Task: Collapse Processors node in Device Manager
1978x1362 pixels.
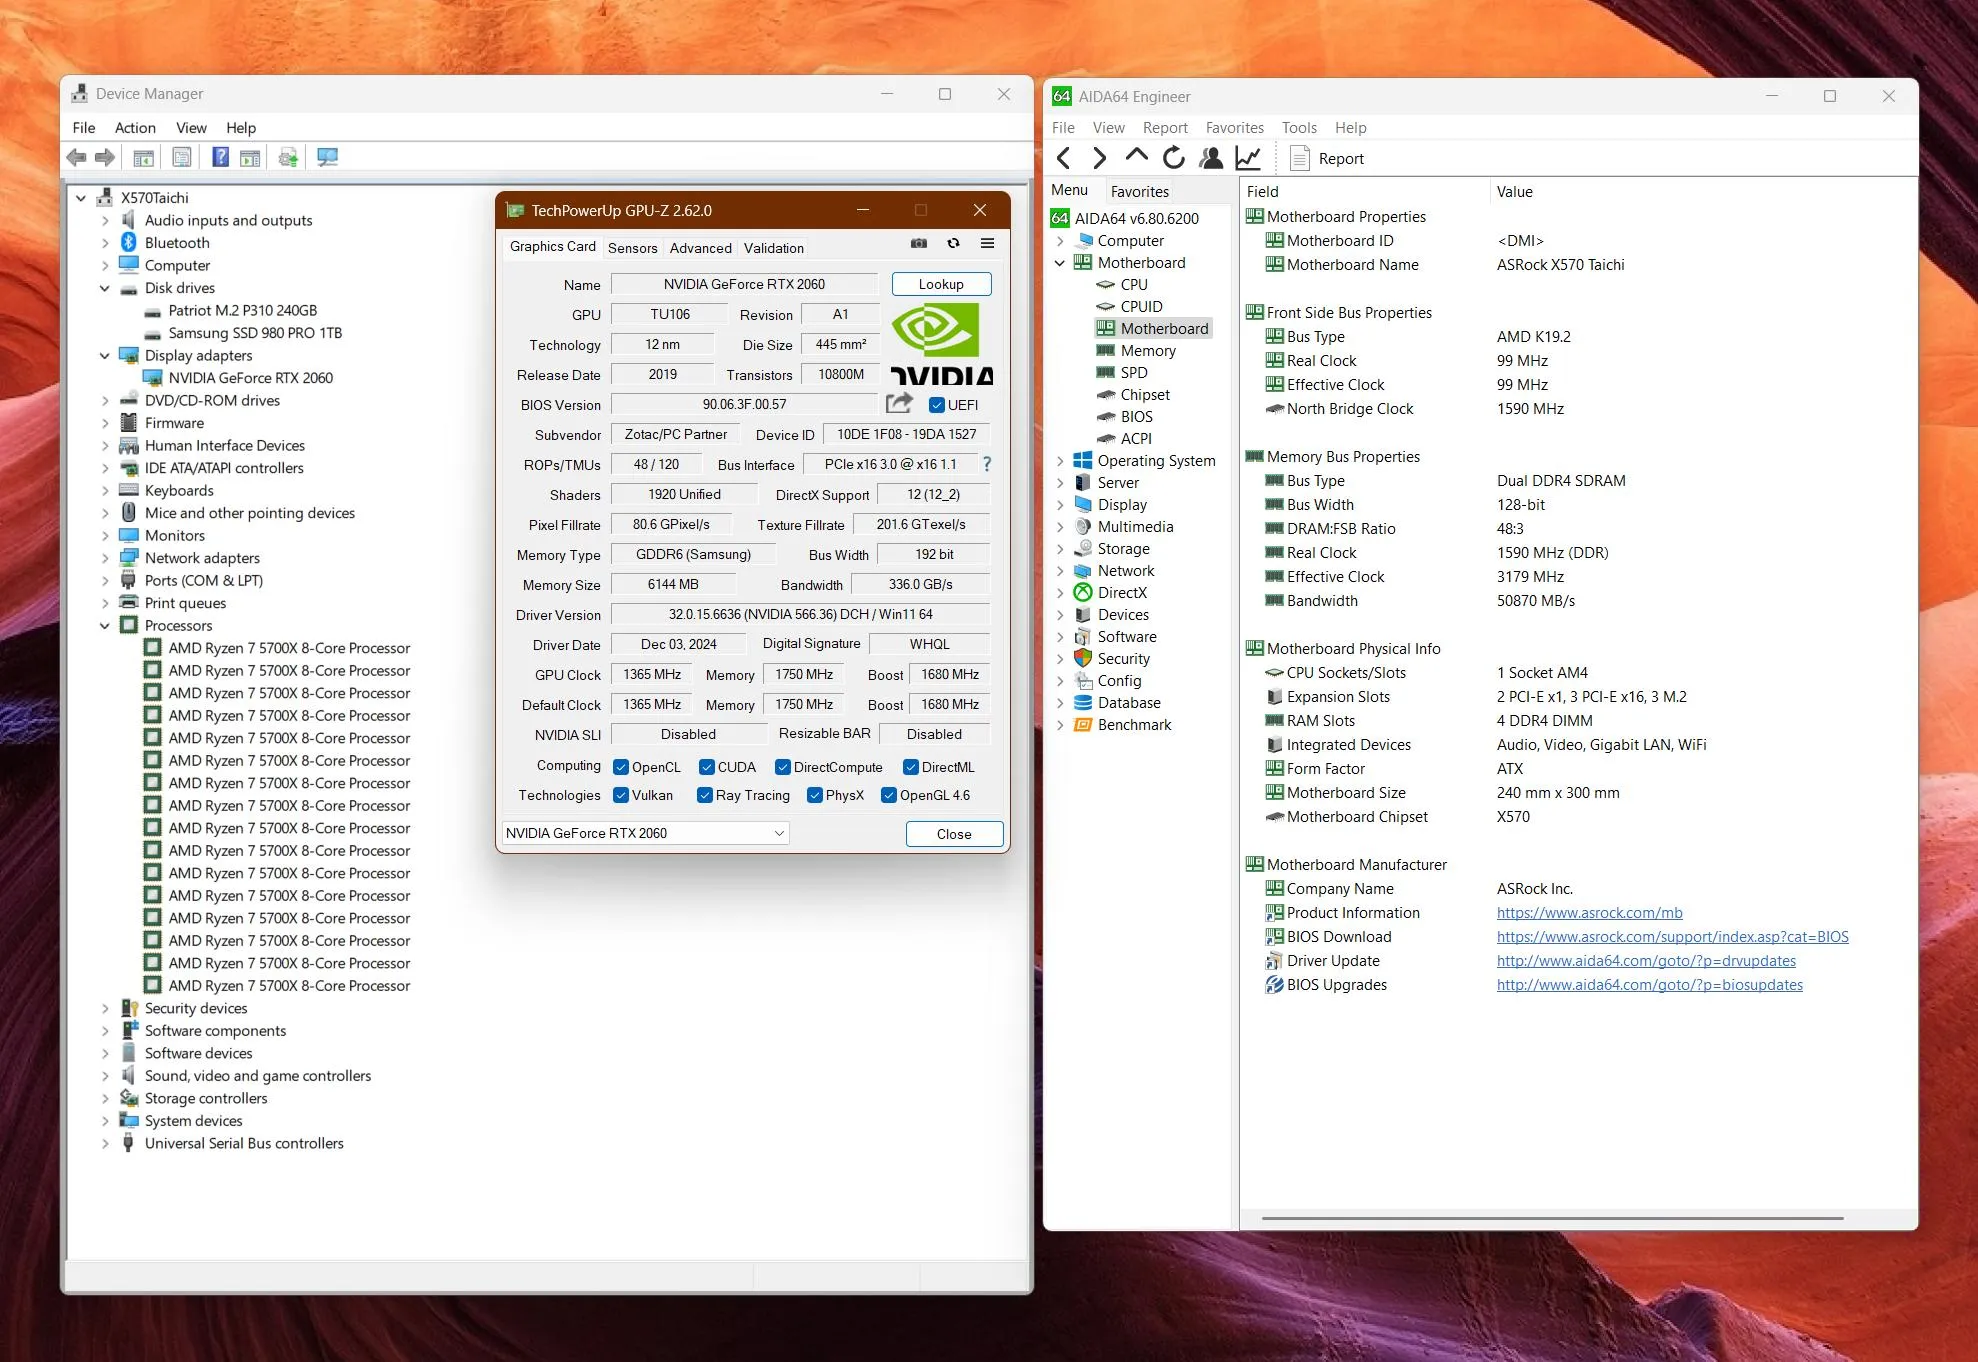Action: click(104, 626)
